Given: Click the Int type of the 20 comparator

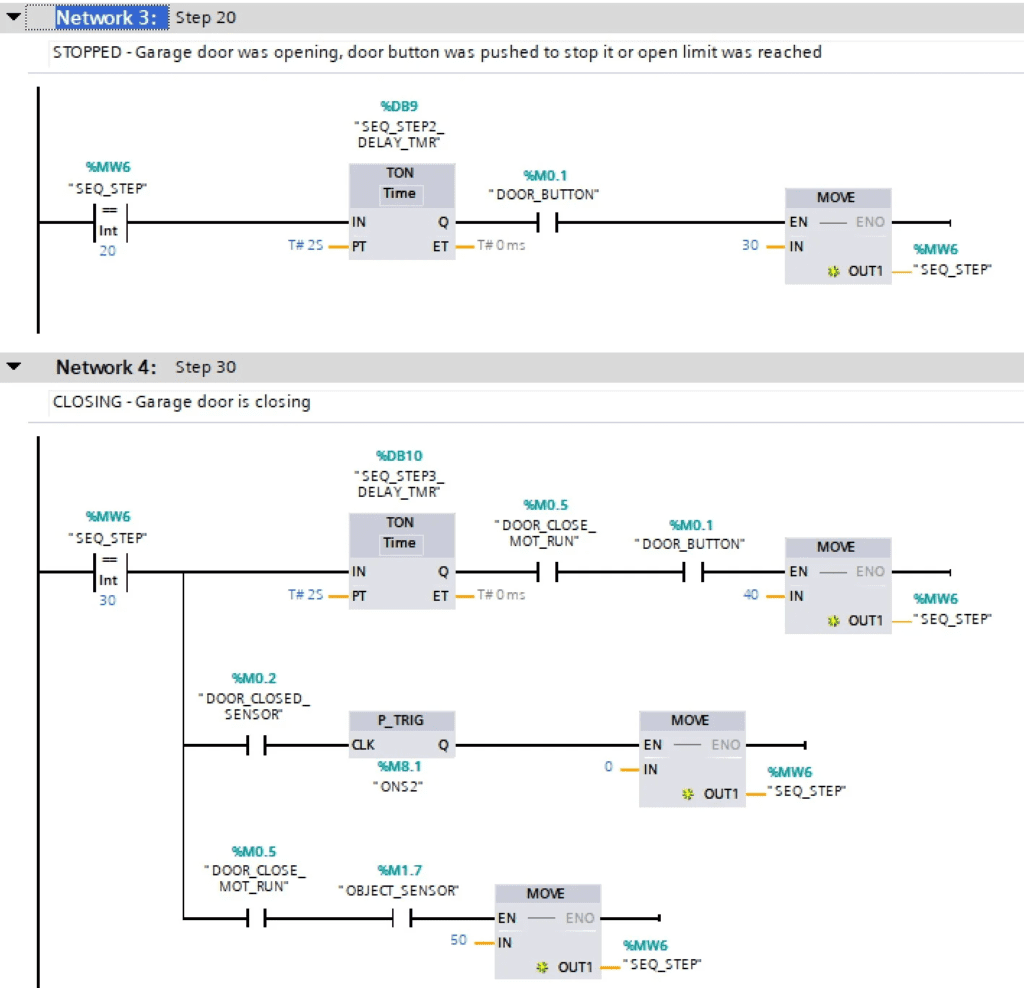Looking at the screenshot, I should click(x=108, y=231).
